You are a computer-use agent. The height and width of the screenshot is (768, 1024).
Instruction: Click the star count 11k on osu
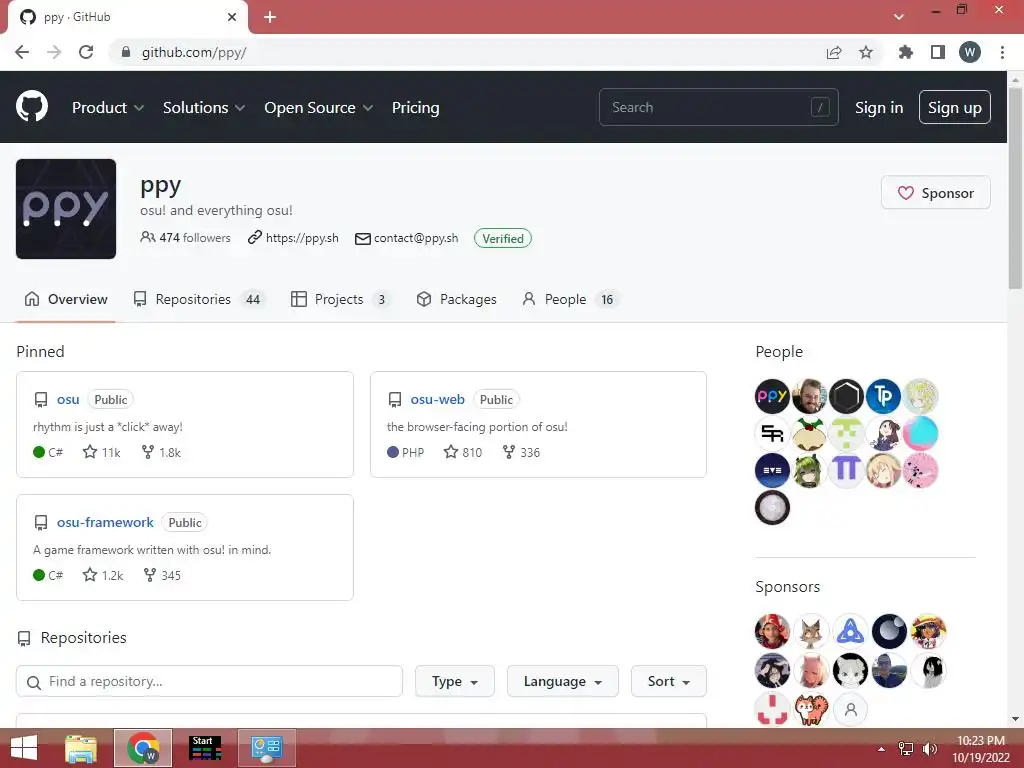pos(102,452)
